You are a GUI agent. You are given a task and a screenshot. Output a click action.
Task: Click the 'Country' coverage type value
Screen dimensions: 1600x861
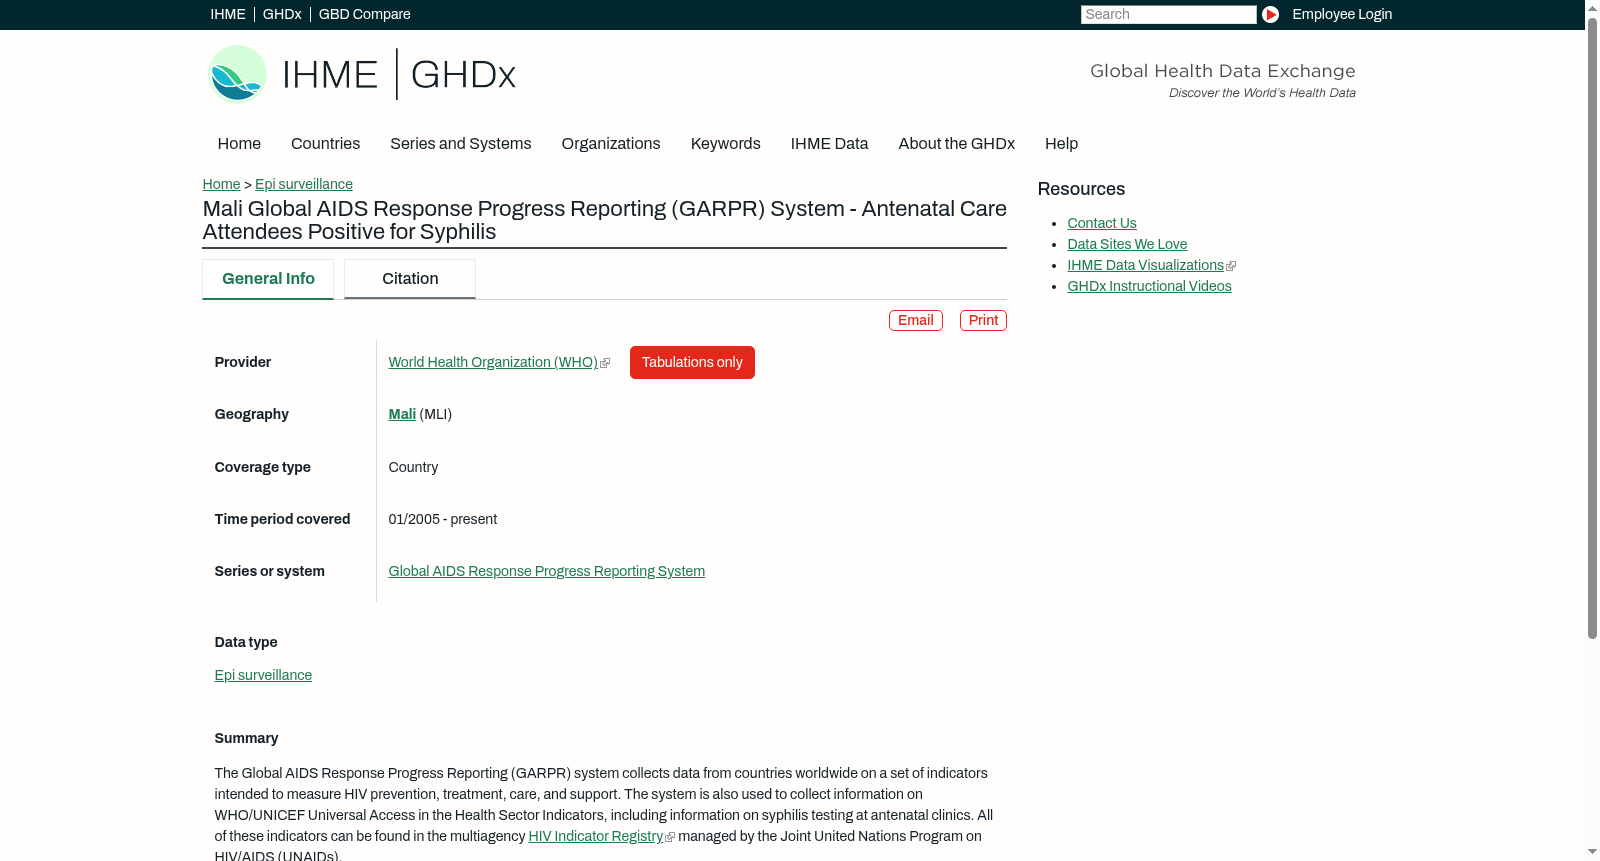tap(413, 467)
